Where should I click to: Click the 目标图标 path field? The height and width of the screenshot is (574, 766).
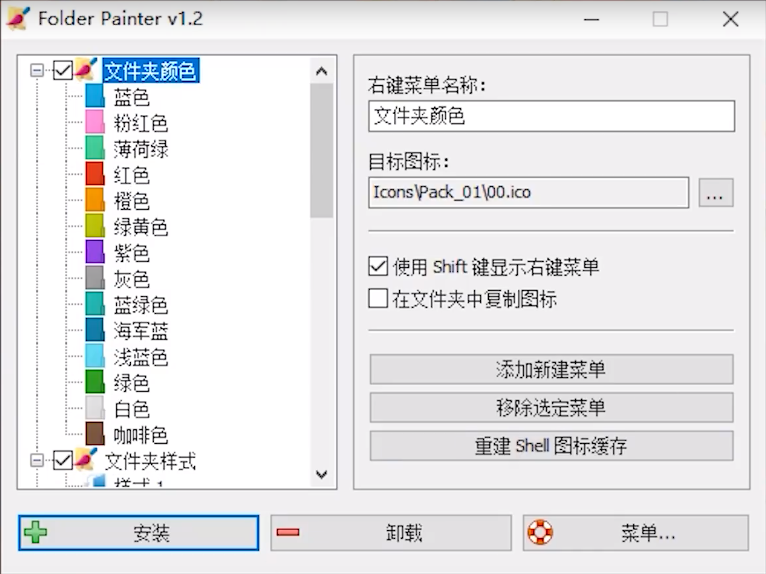coord(529,192)
